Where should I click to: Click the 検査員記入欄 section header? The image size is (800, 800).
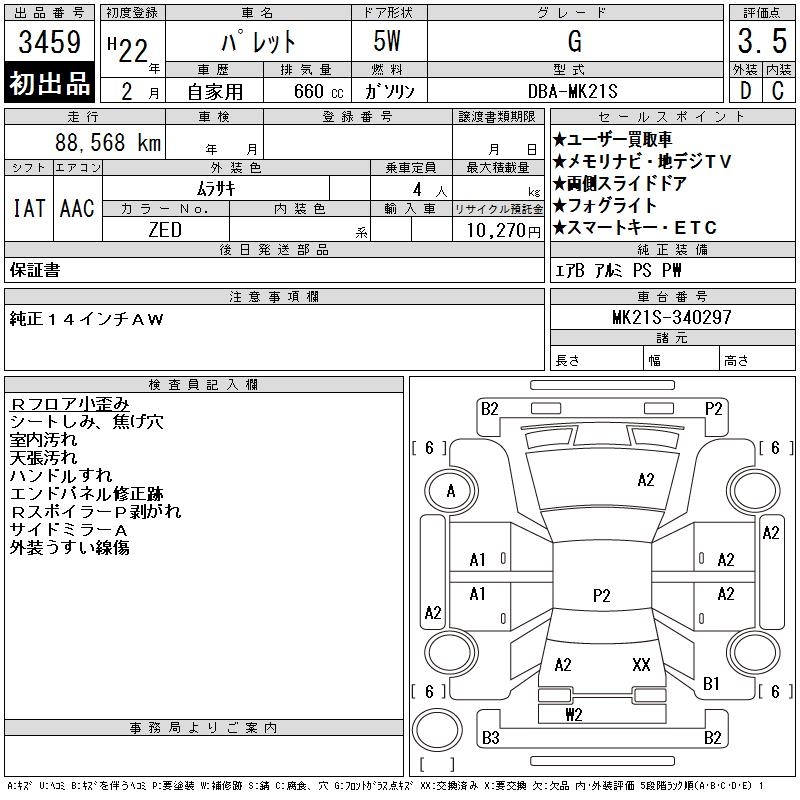tap(204, 385)
